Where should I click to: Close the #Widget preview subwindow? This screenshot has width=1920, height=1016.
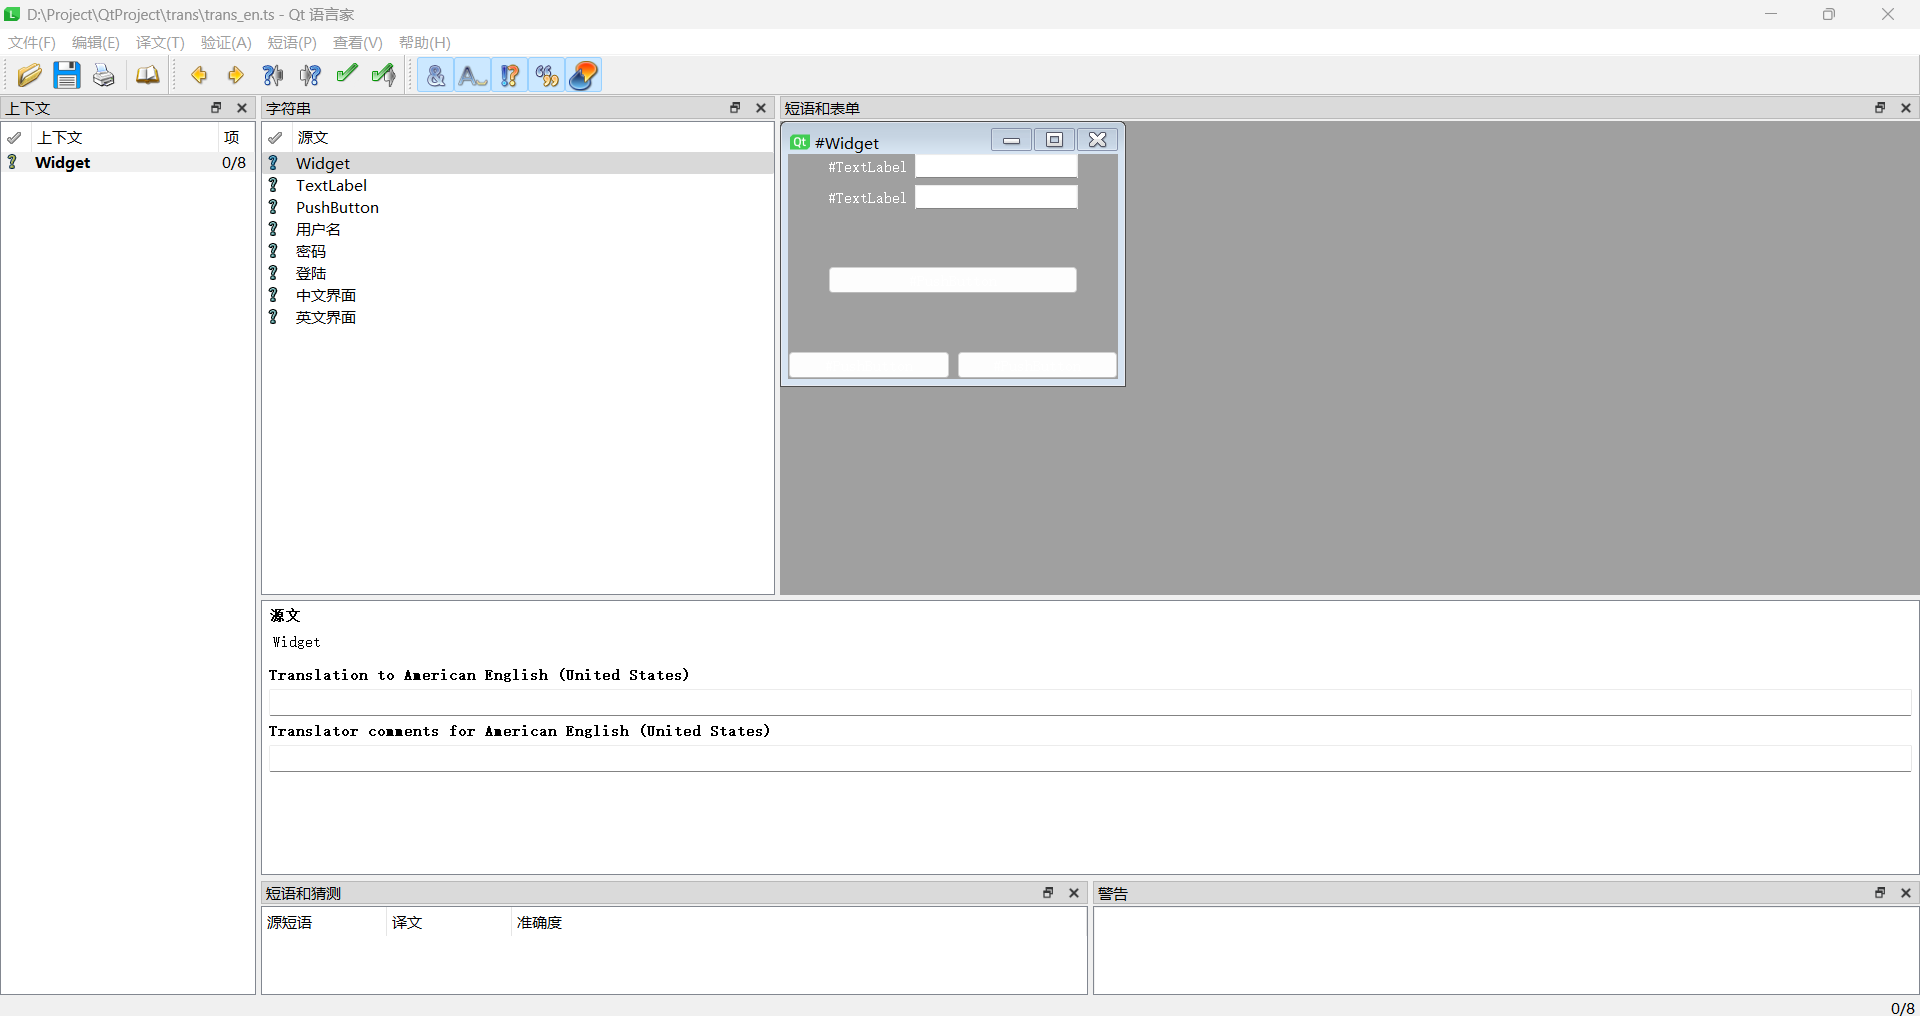(x=1097, y=140)
